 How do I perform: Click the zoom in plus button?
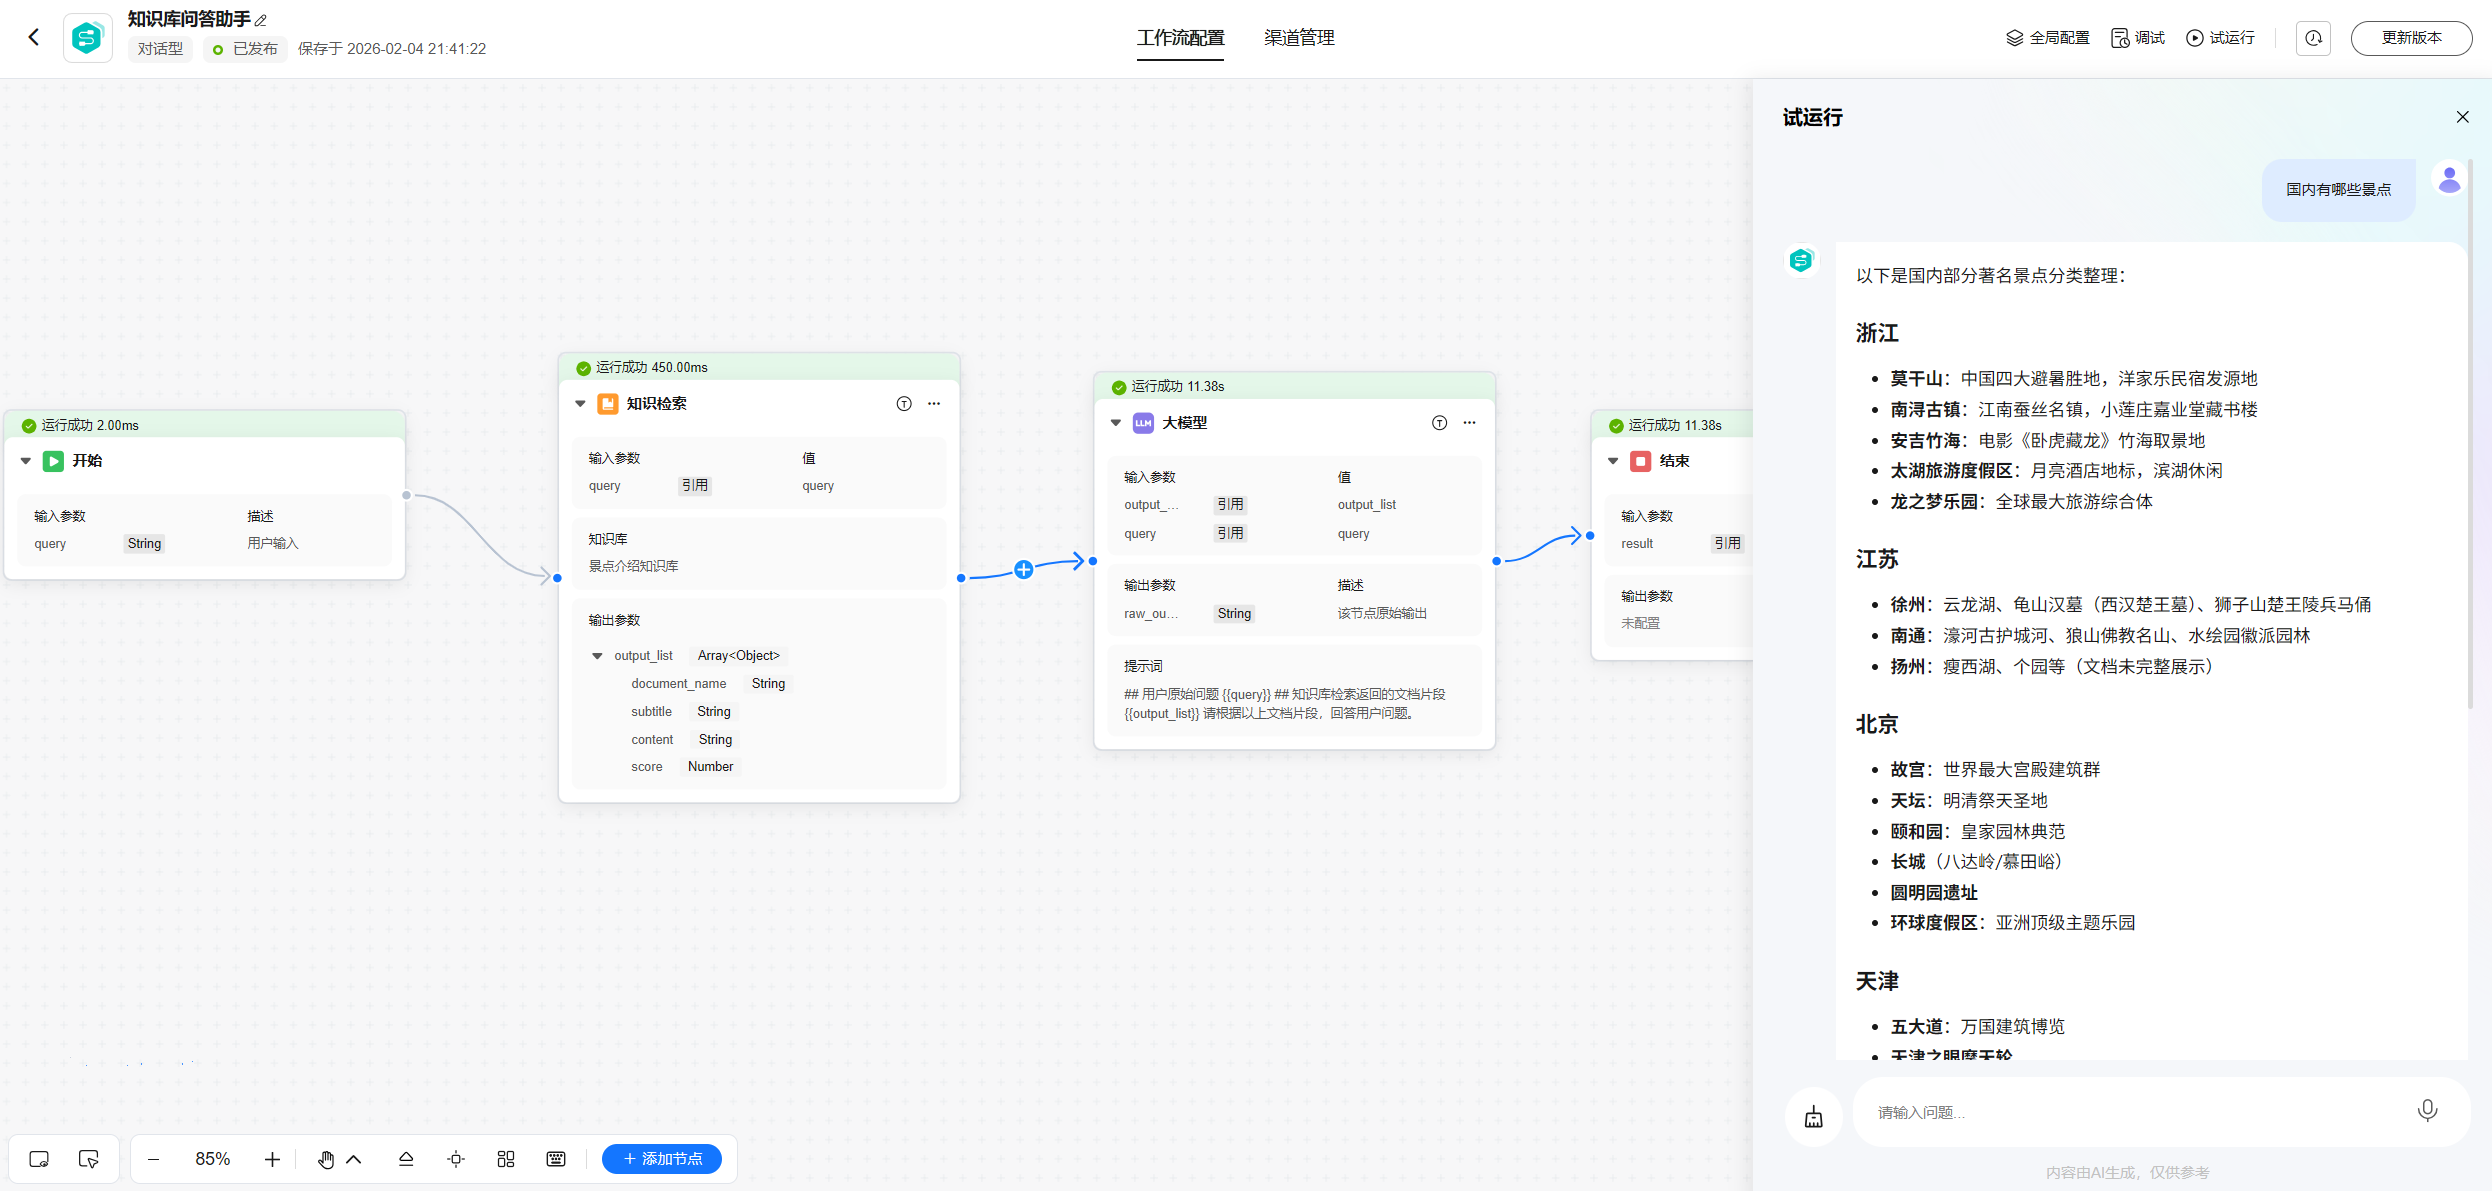(x=272, y=1159)
